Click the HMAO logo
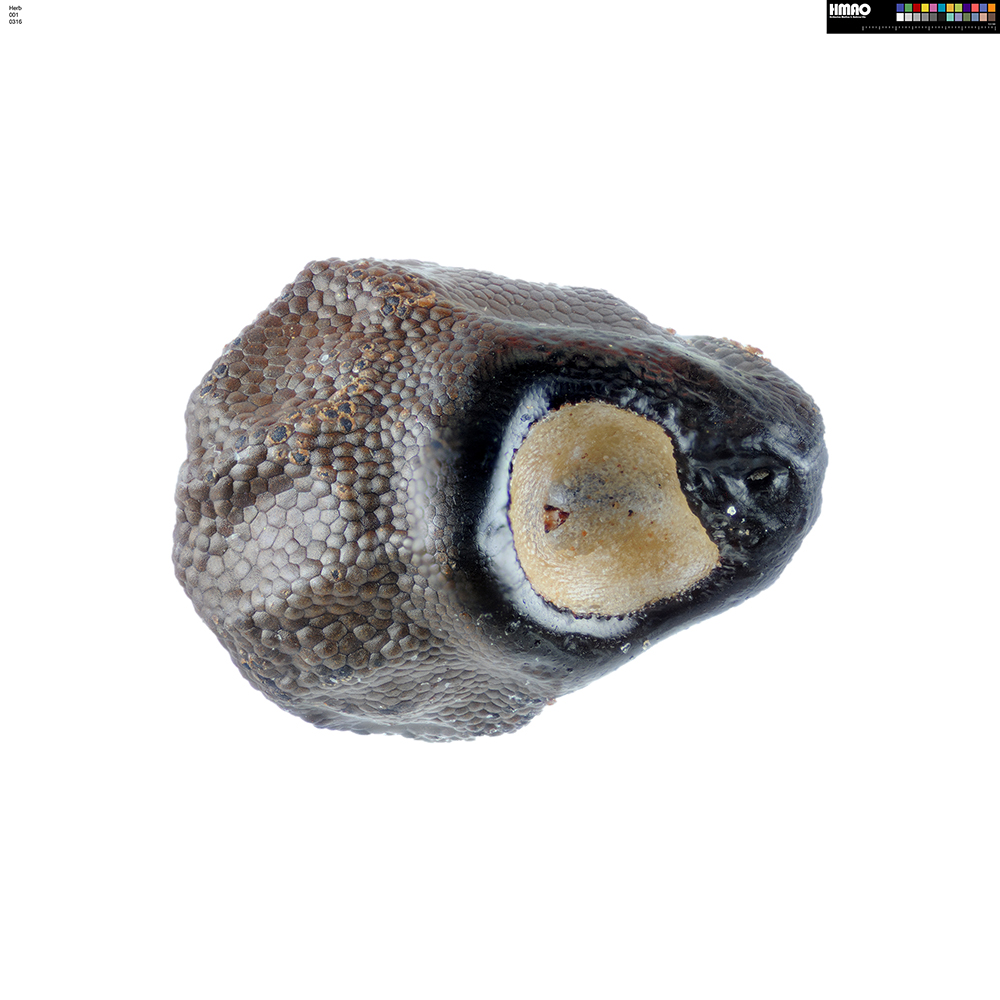Screen dimensions: 1000x1000 [x=849, y=10]
